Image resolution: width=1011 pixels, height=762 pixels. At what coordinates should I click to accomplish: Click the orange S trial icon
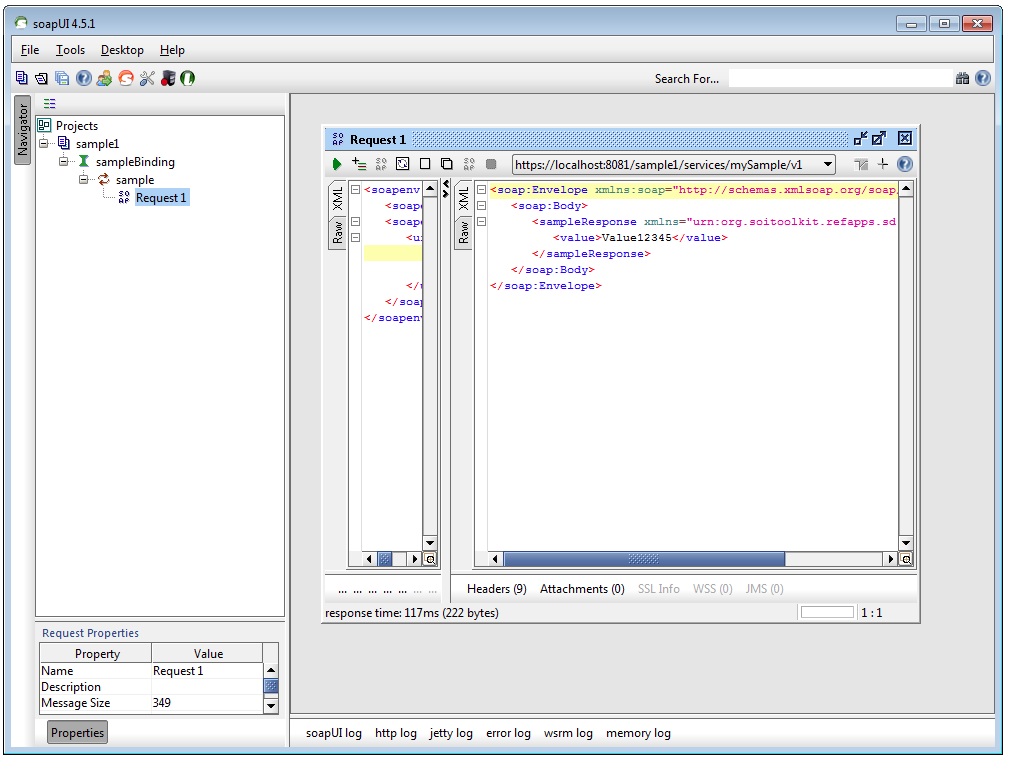coord(126,79)
